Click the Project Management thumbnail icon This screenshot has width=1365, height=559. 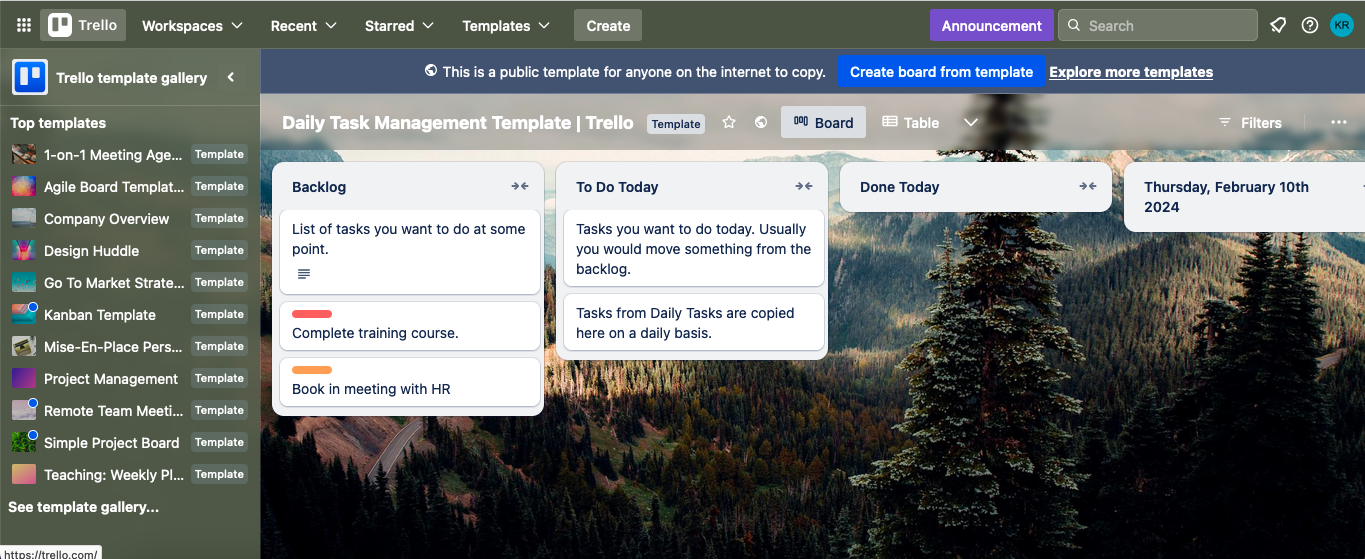[x=24, y=378]
